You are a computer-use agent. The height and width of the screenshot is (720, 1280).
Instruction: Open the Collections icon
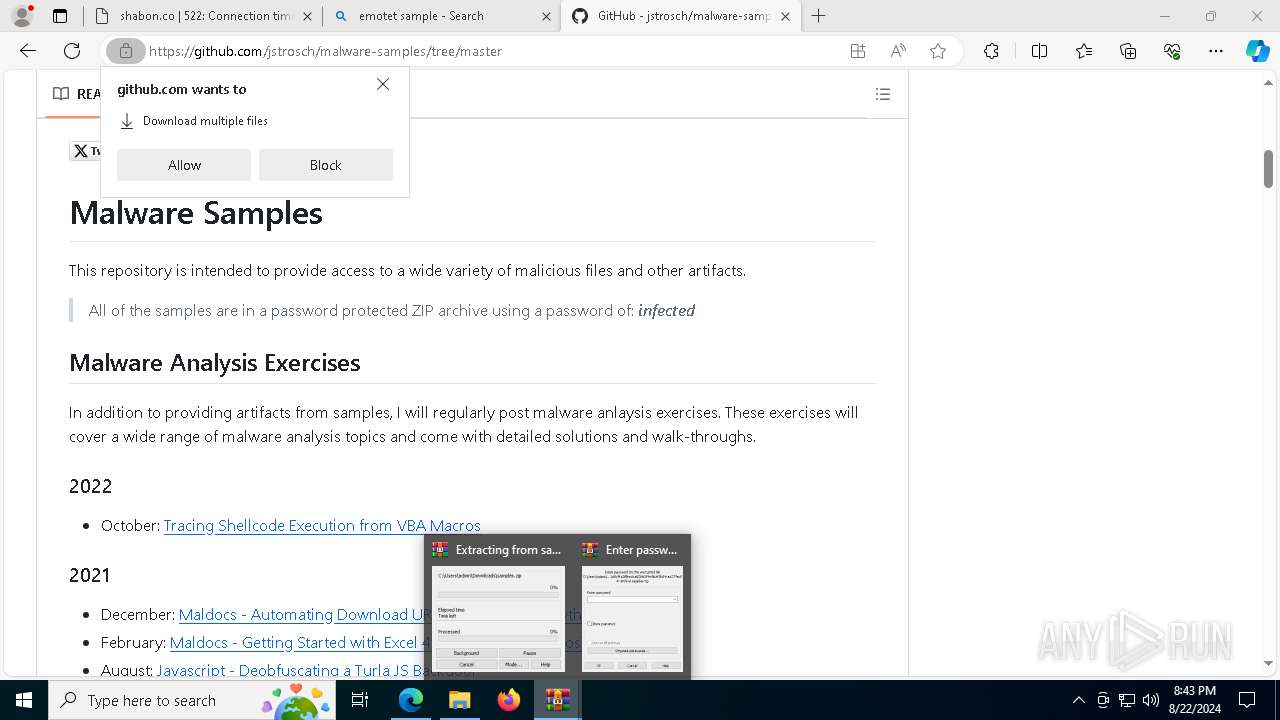[x=1128, y=51]
